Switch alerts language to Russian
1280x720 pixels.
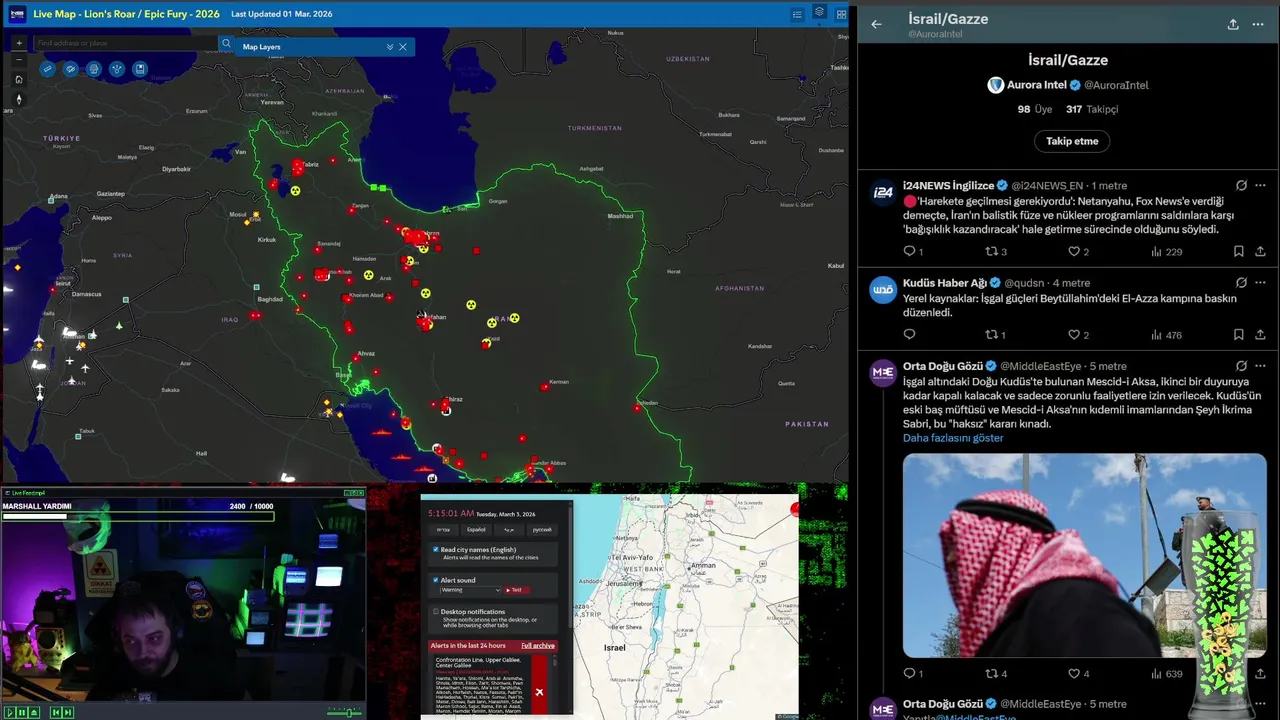542,529
